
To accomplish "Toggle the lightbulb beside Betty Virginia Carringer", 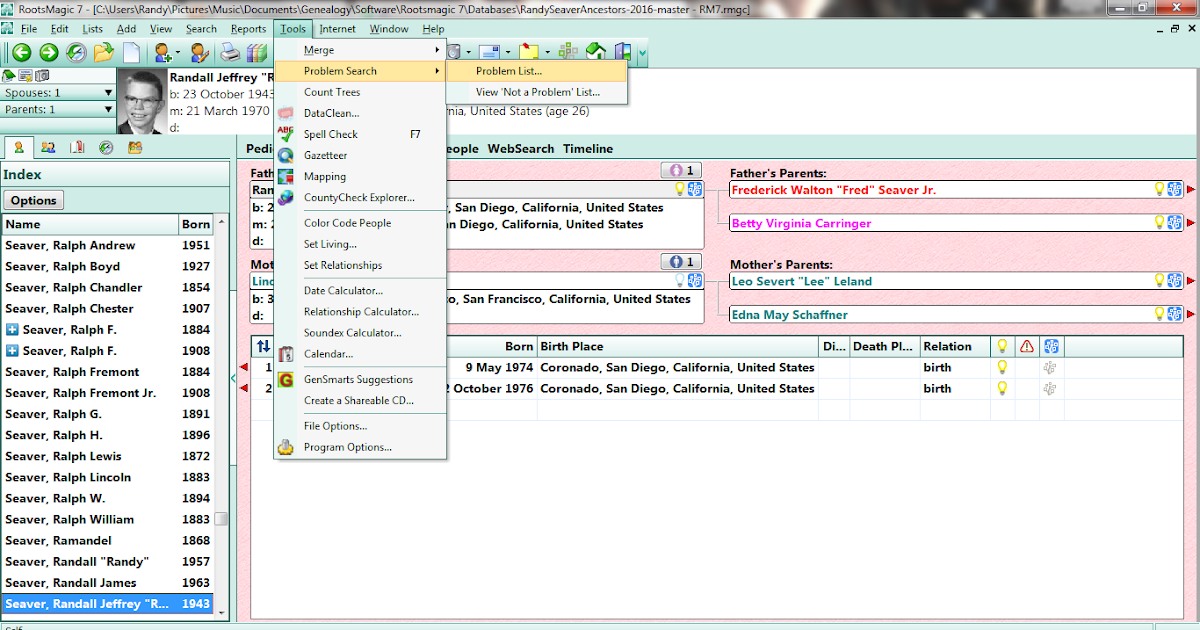I will tap(1159, 222).
